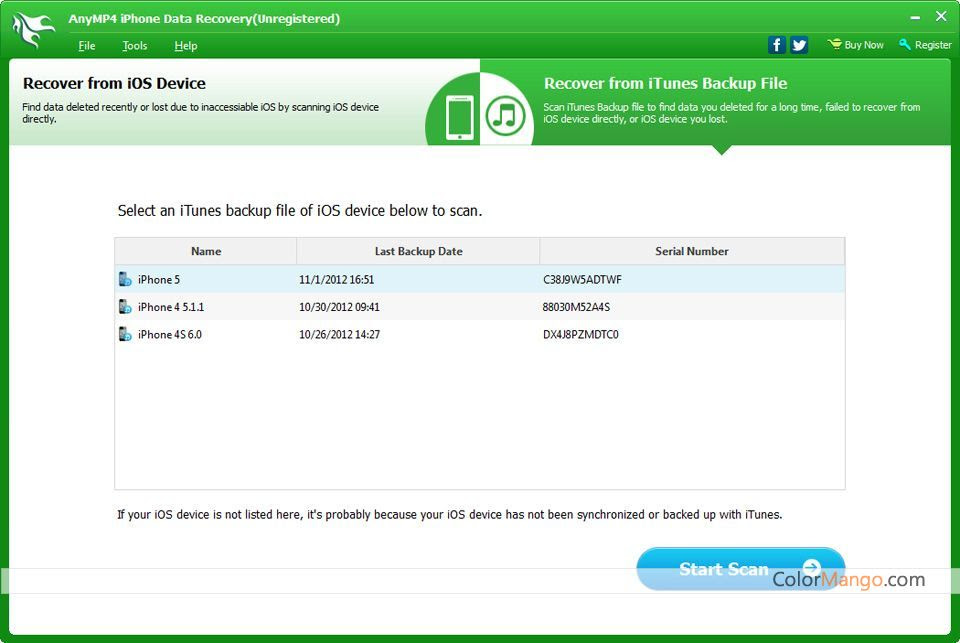Select the iPhone 5 device icon
The image size is (960, 643).
tap(125, 279)
